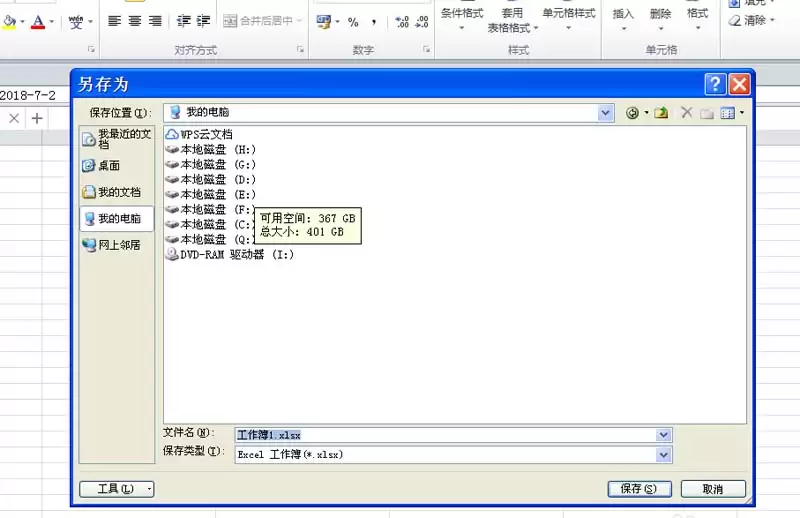Expand the 保存类型 file type dropdown
The width and height of the screenshot is (800, 518).
point(663,454)
